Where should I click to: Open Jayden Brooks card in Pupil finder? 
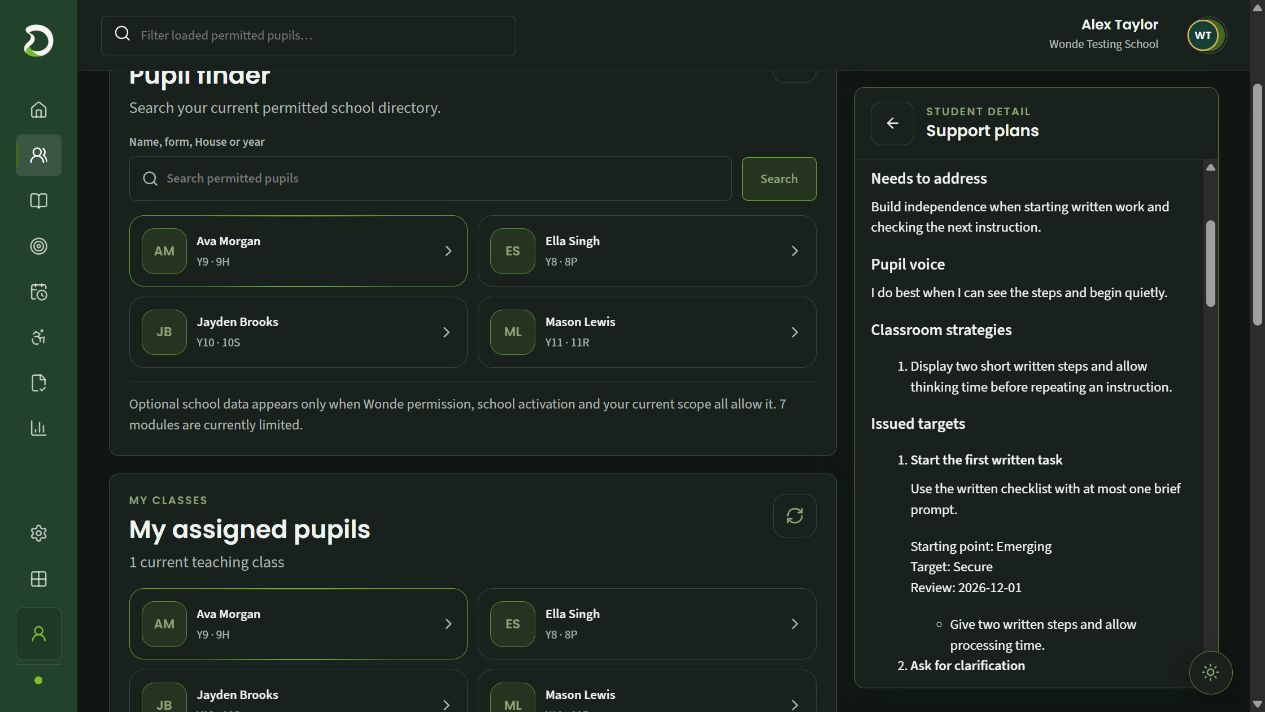pos(298,332)
